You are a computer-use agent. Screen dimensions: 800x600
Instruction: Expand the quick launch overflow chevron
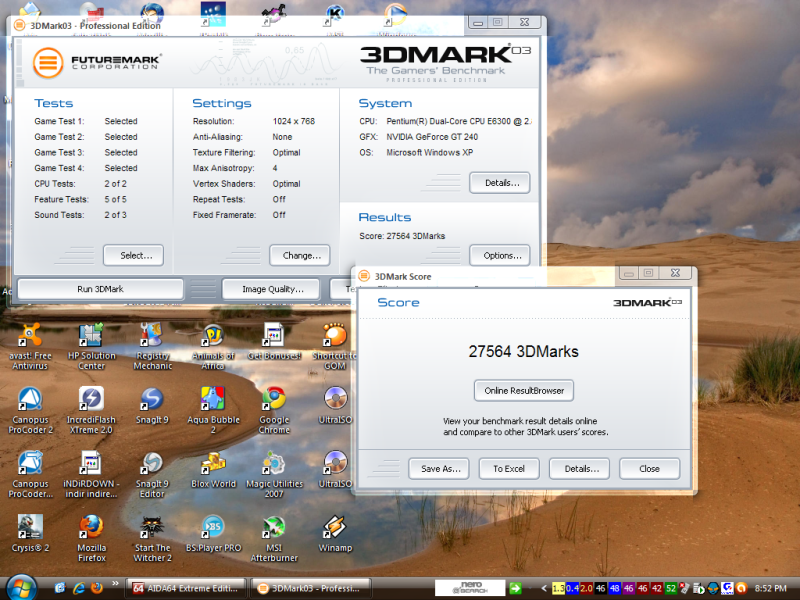(x=115, y=584)
